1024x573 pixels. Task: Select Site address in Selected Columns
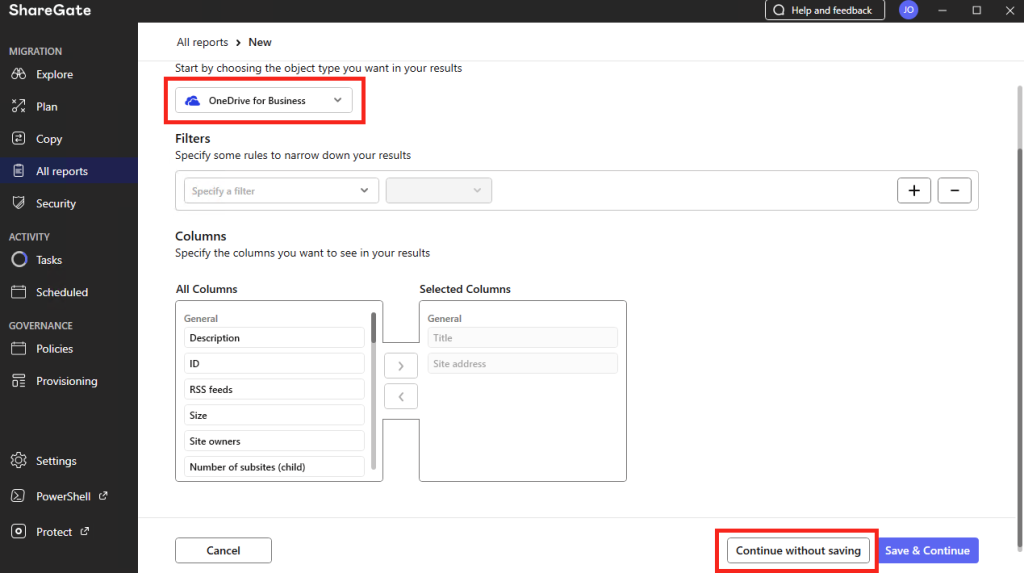(522, 363)
